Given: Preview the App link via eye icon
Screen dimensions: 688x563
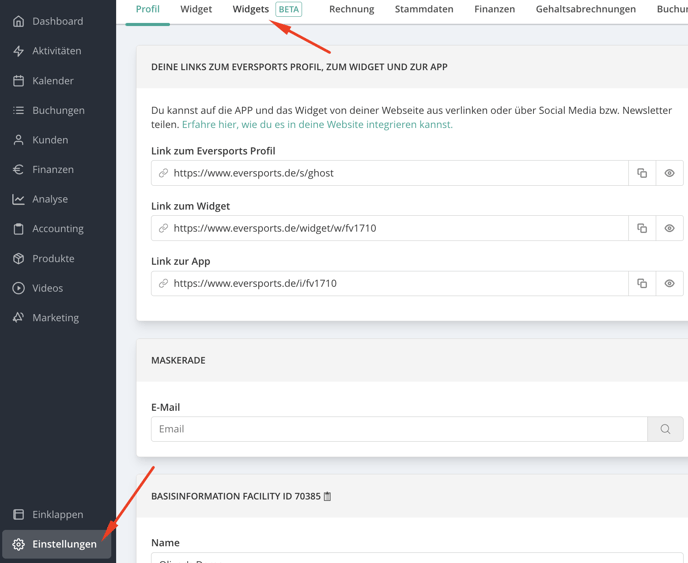Looking at the screenshot, I should pyautogui.click(x=669, y=283).
